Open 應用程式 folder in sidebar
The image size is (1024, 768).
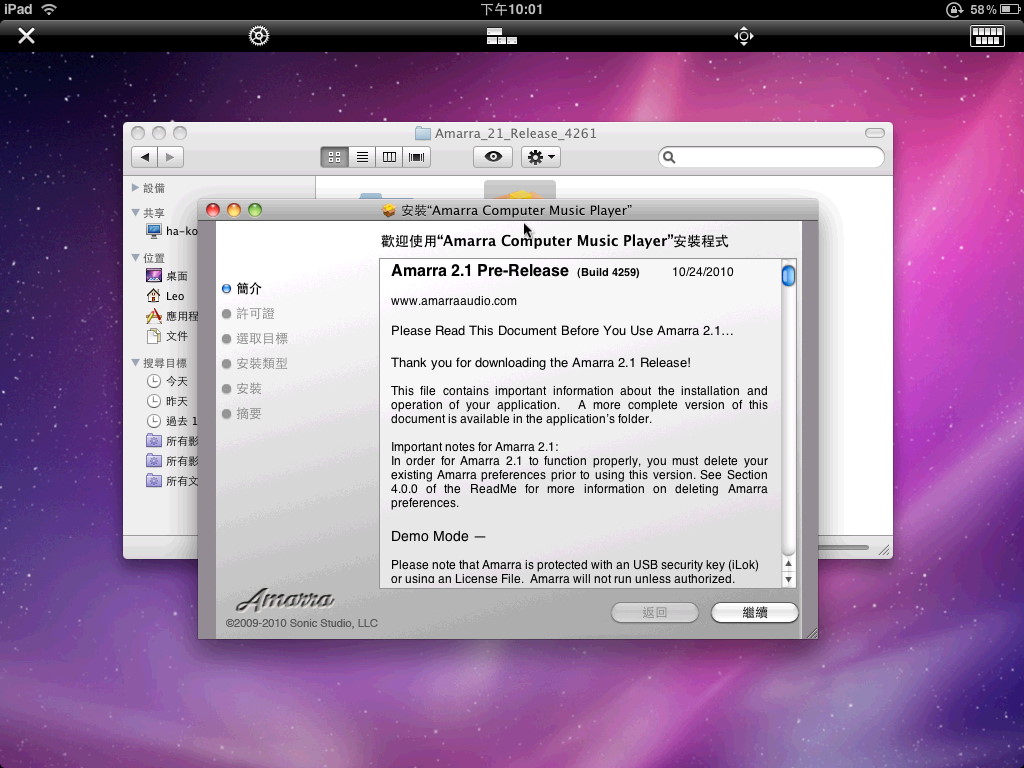coord(172,316)
